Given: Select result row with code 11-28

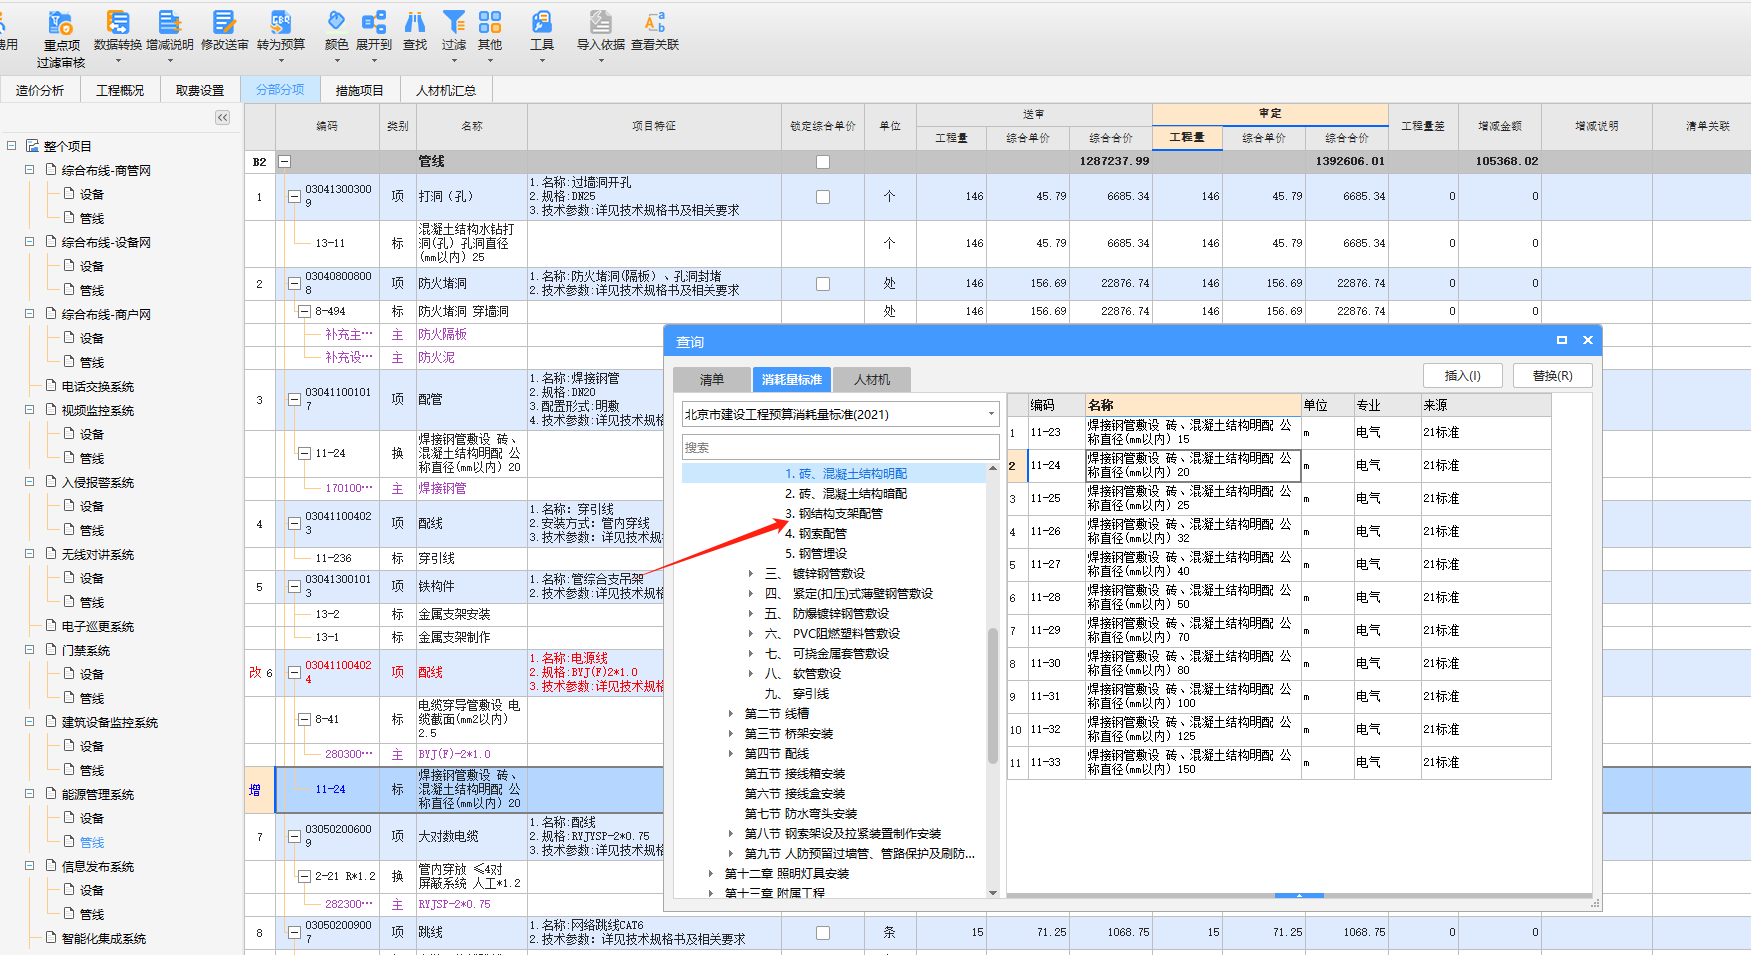Looking at the screenshot, I should pos(1279,597).
